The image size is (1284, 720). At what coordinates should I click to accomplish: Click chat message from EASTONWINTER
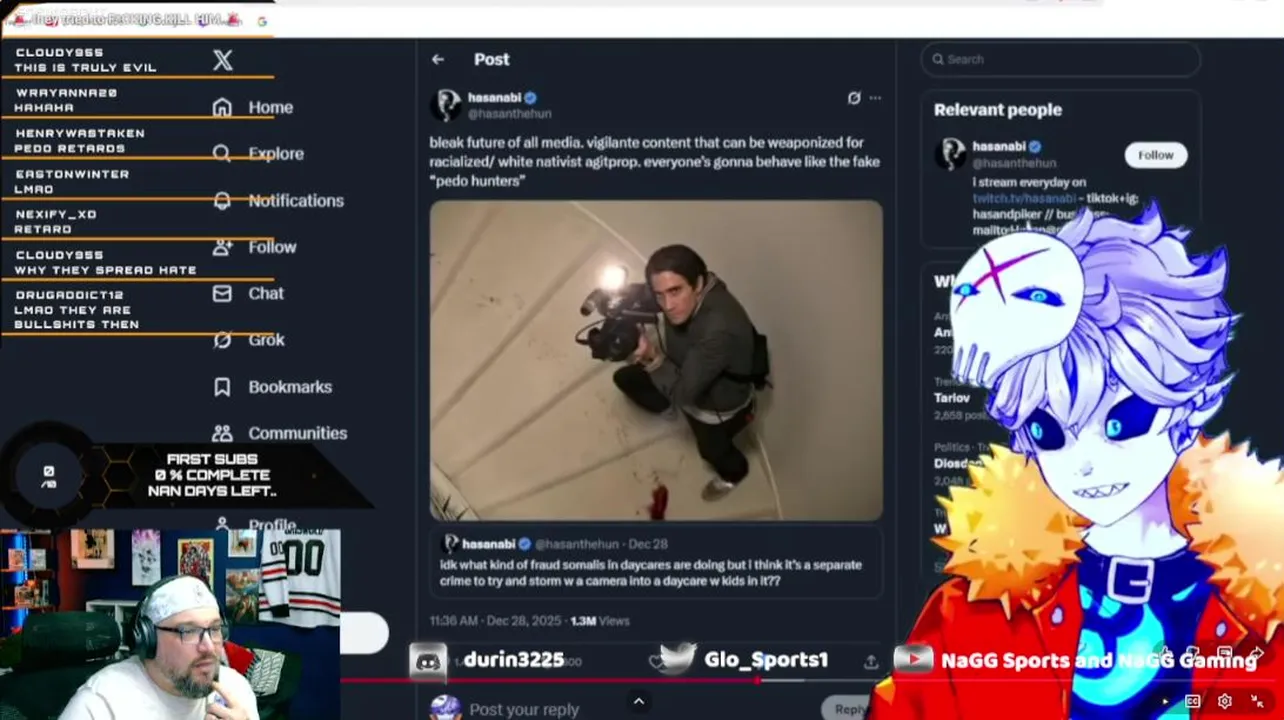click(x=72, y=181)
